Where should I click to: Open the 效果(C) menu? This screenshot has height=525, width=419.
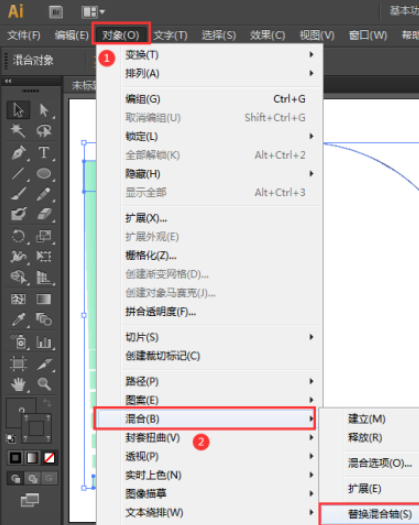(x=268, y=35)
